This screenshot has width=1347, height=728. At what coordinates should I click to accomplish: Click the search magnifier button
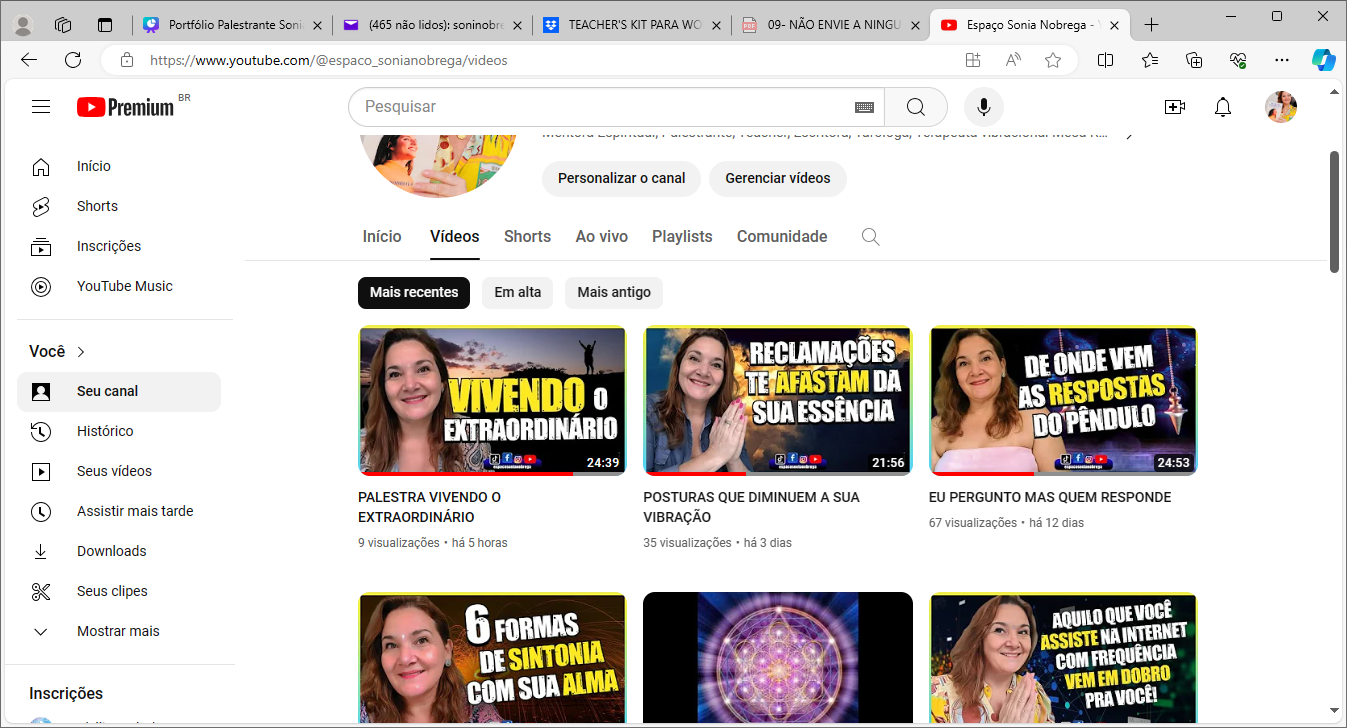pos(916,107)
